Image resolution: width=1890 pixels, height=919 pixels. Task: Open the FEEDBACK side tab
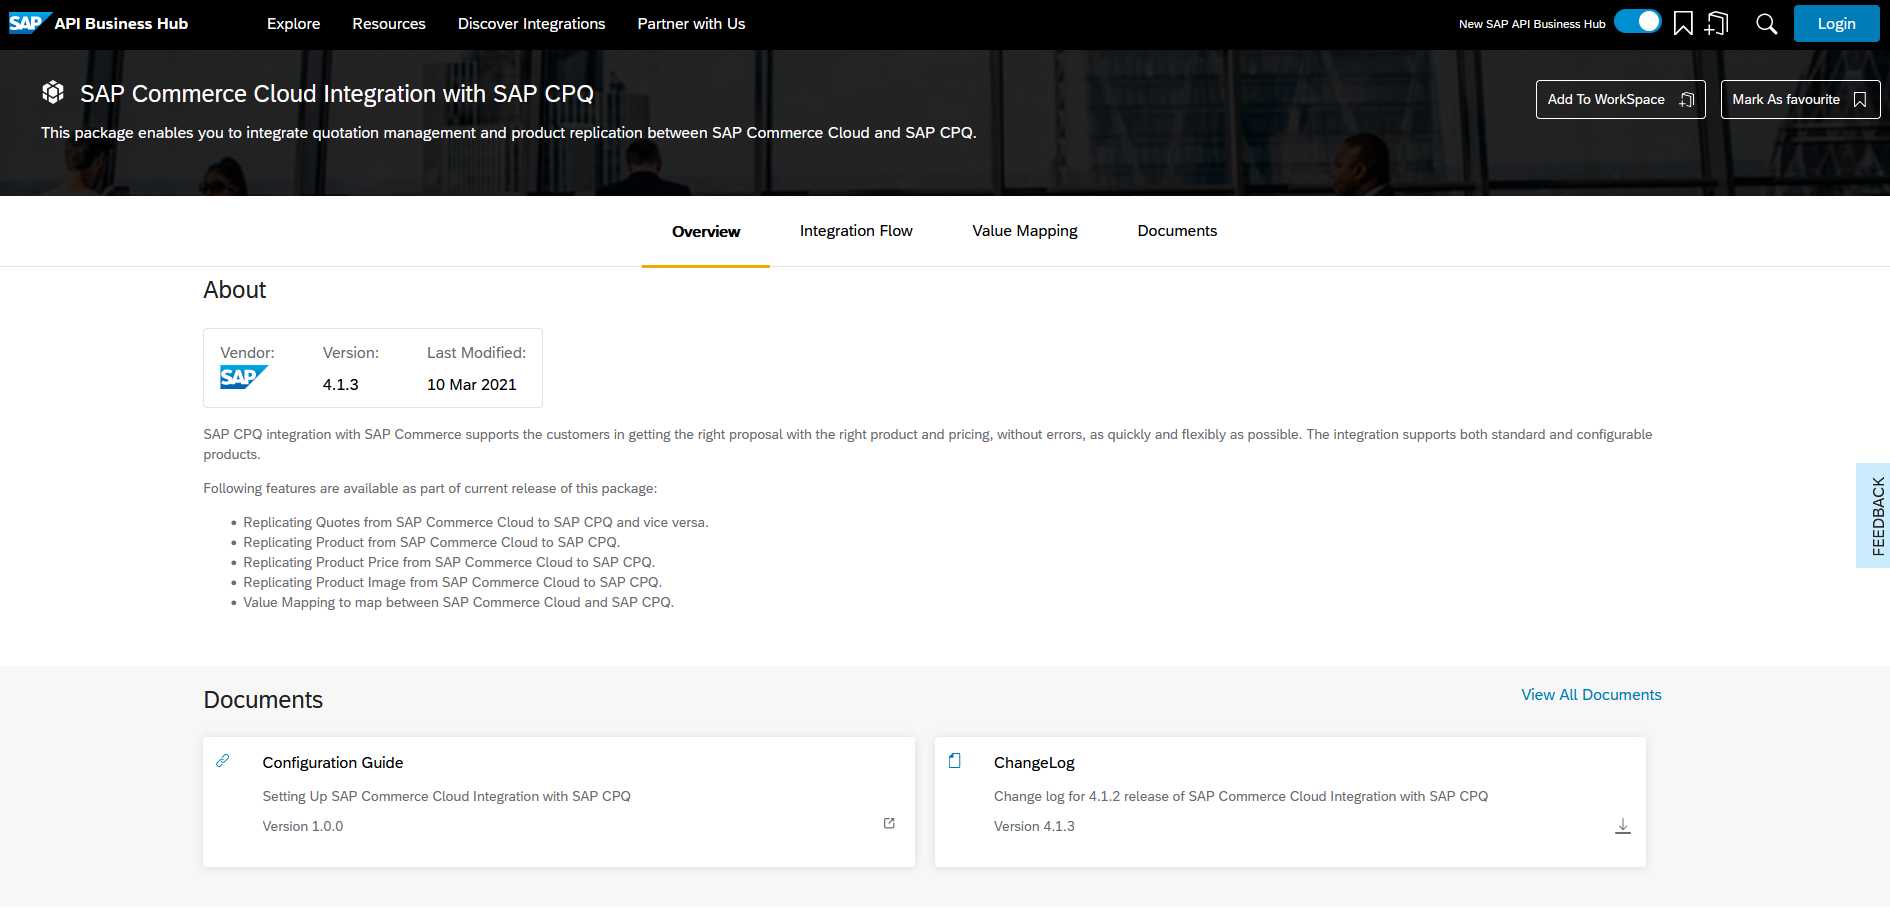[1873, 516]
